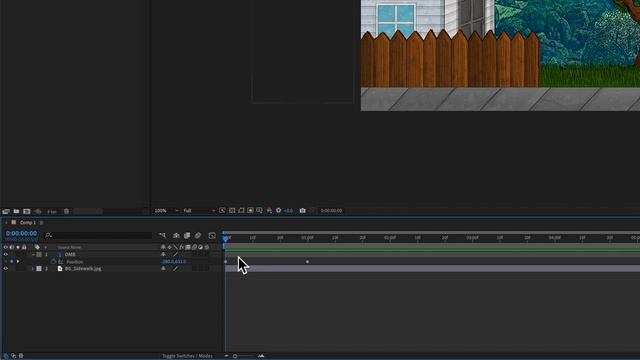Image resolution: width=640 pixels, height=360 pixels.
Task: Open grid and guide options icon
Action: pos(259,211)
